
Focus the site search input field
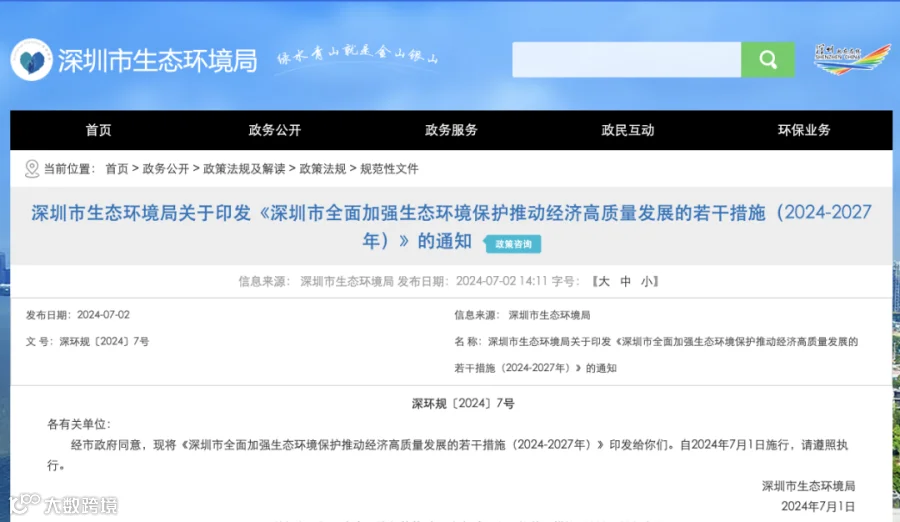pos(626,59)
